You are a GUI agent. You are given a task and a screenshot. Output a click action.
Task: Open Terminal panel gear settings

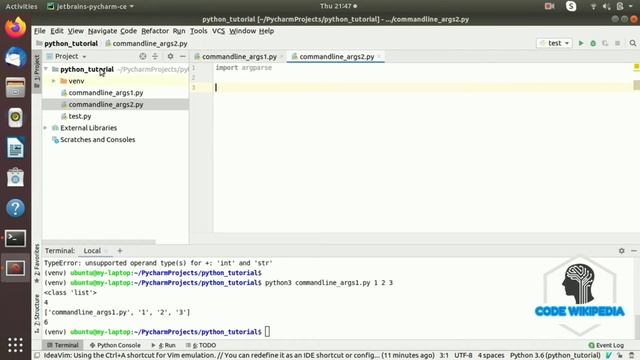[x=622, y=251]
